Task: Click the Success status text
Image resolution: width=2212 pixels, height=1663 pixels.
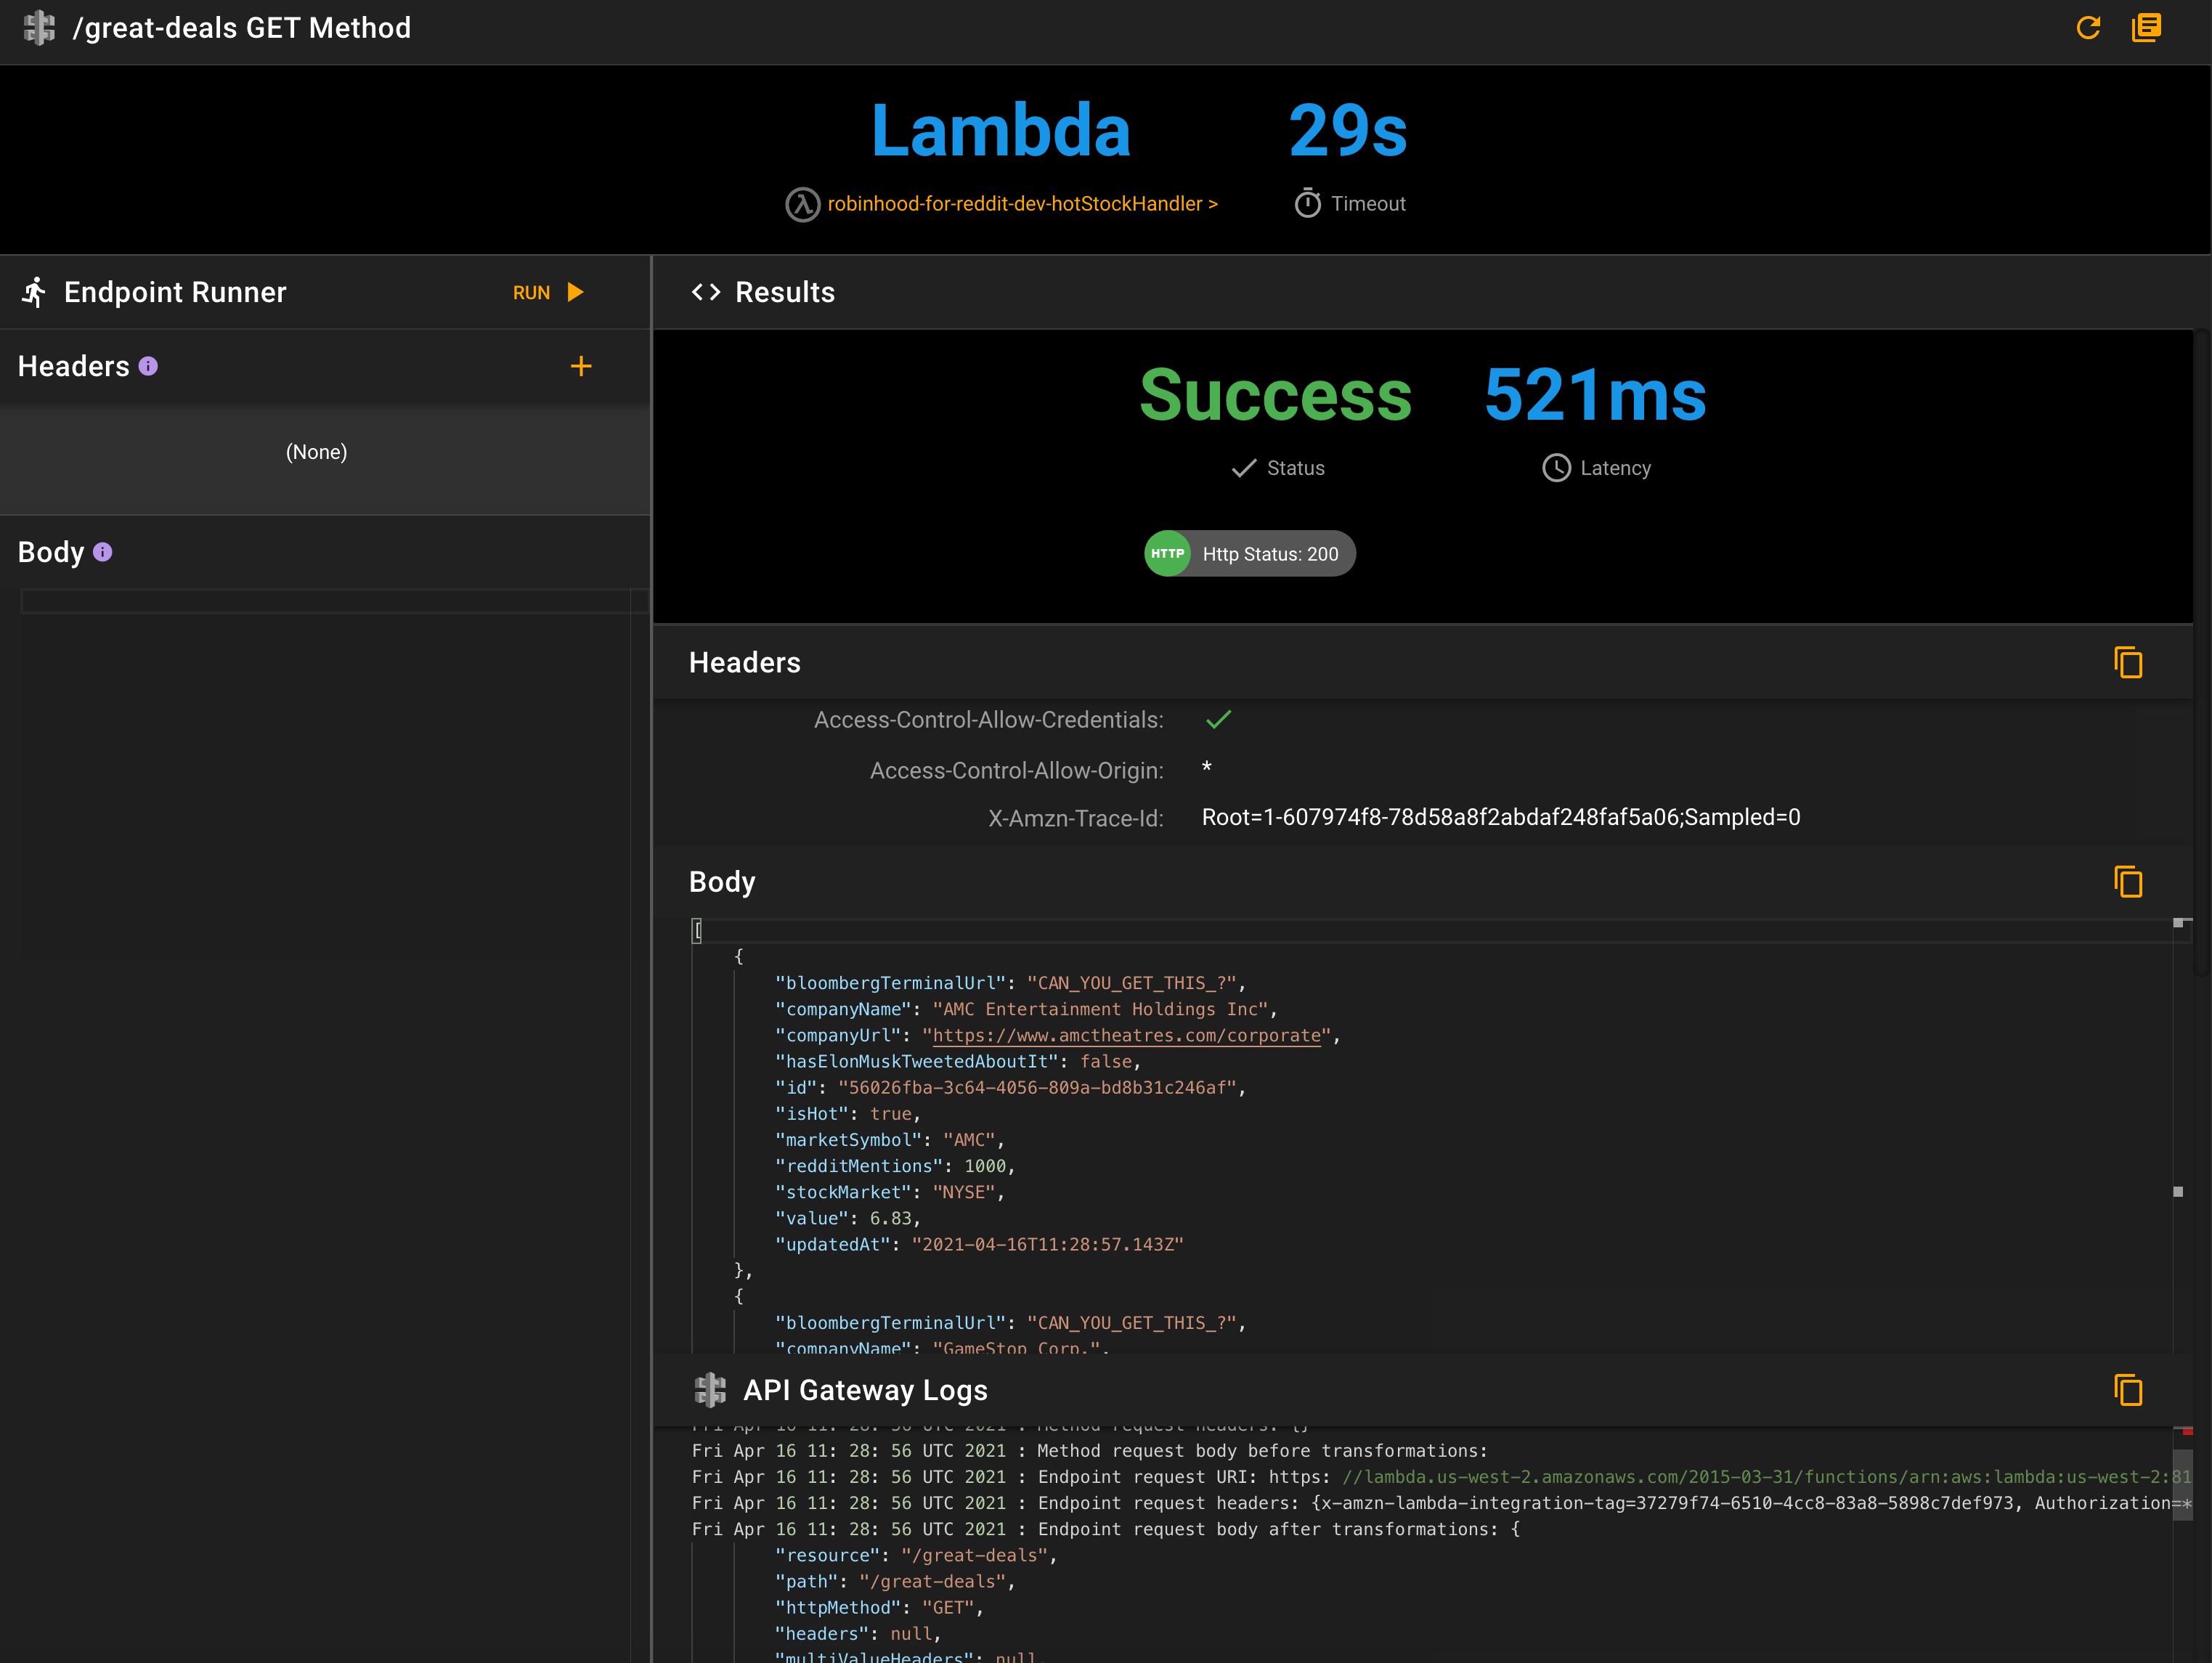Action: pyautogui.click(x=1276, y=395)
